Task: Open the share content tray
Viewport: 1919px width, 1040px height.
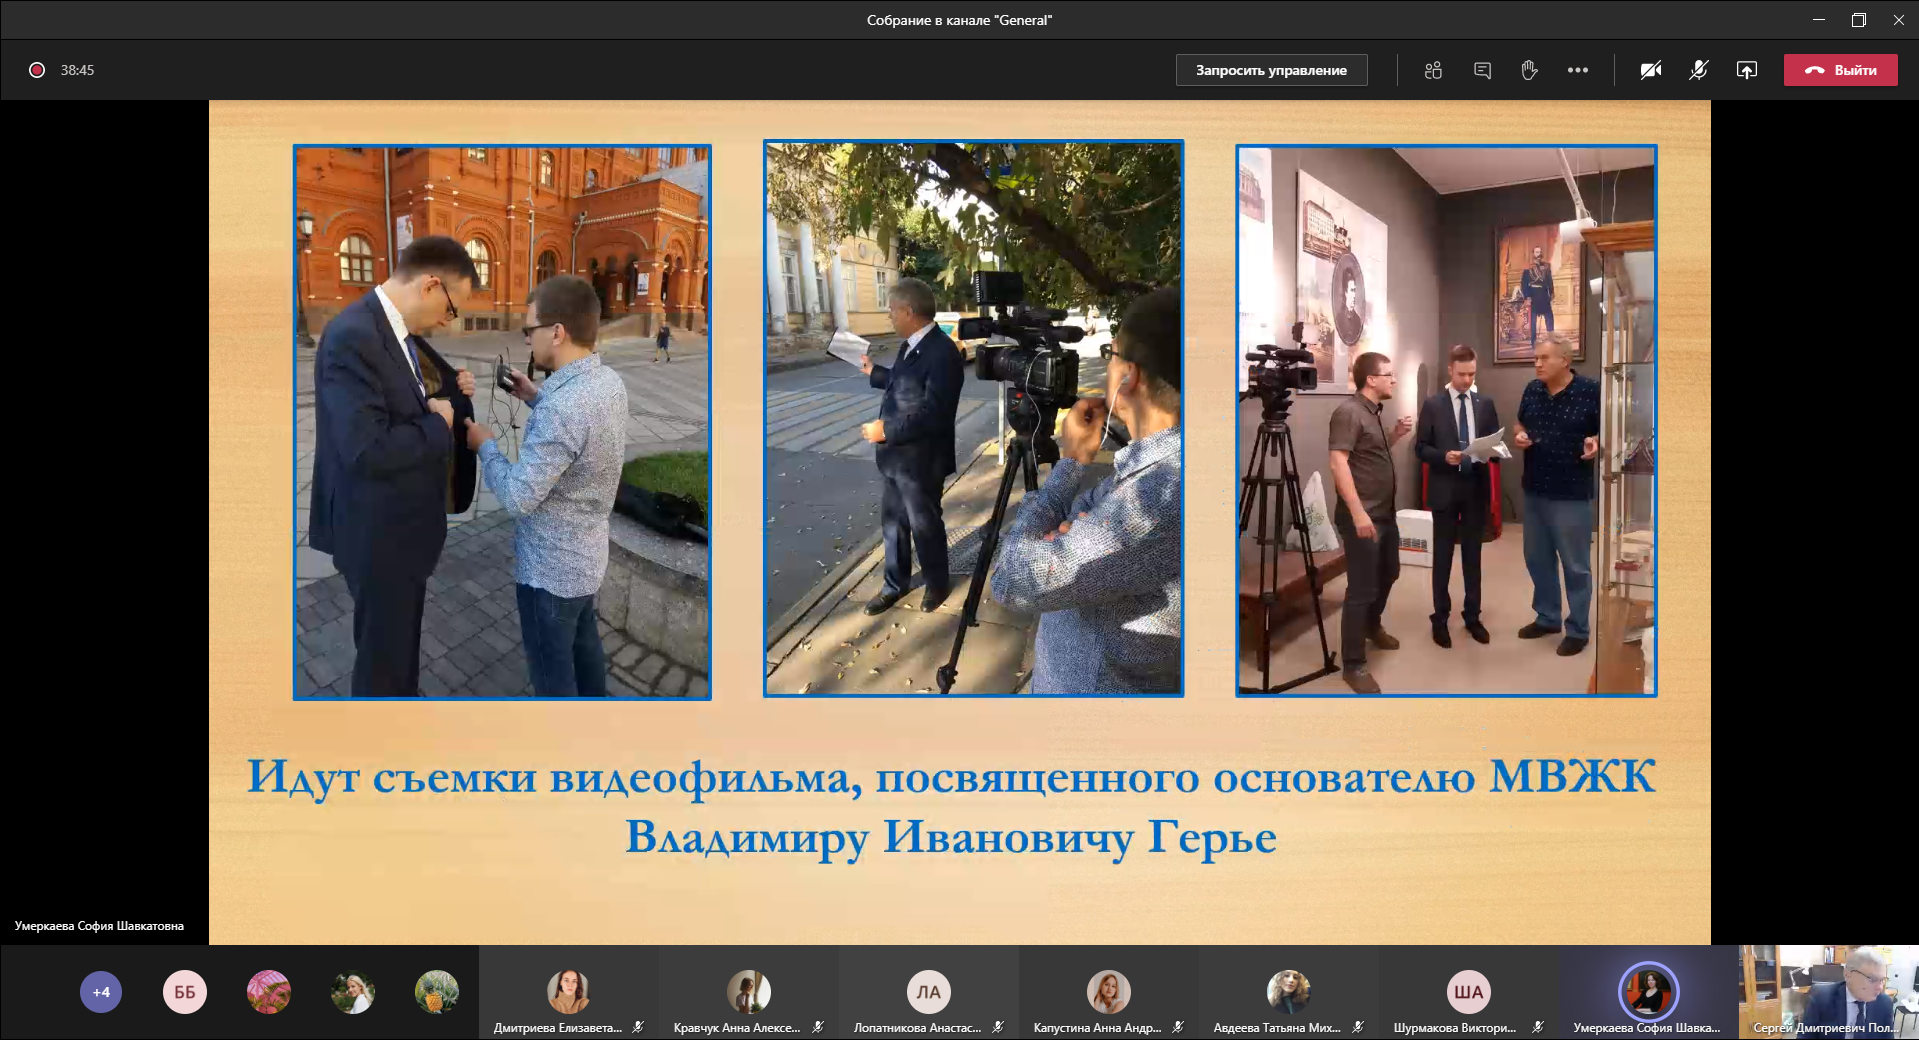Action: tap(1746, 70)
